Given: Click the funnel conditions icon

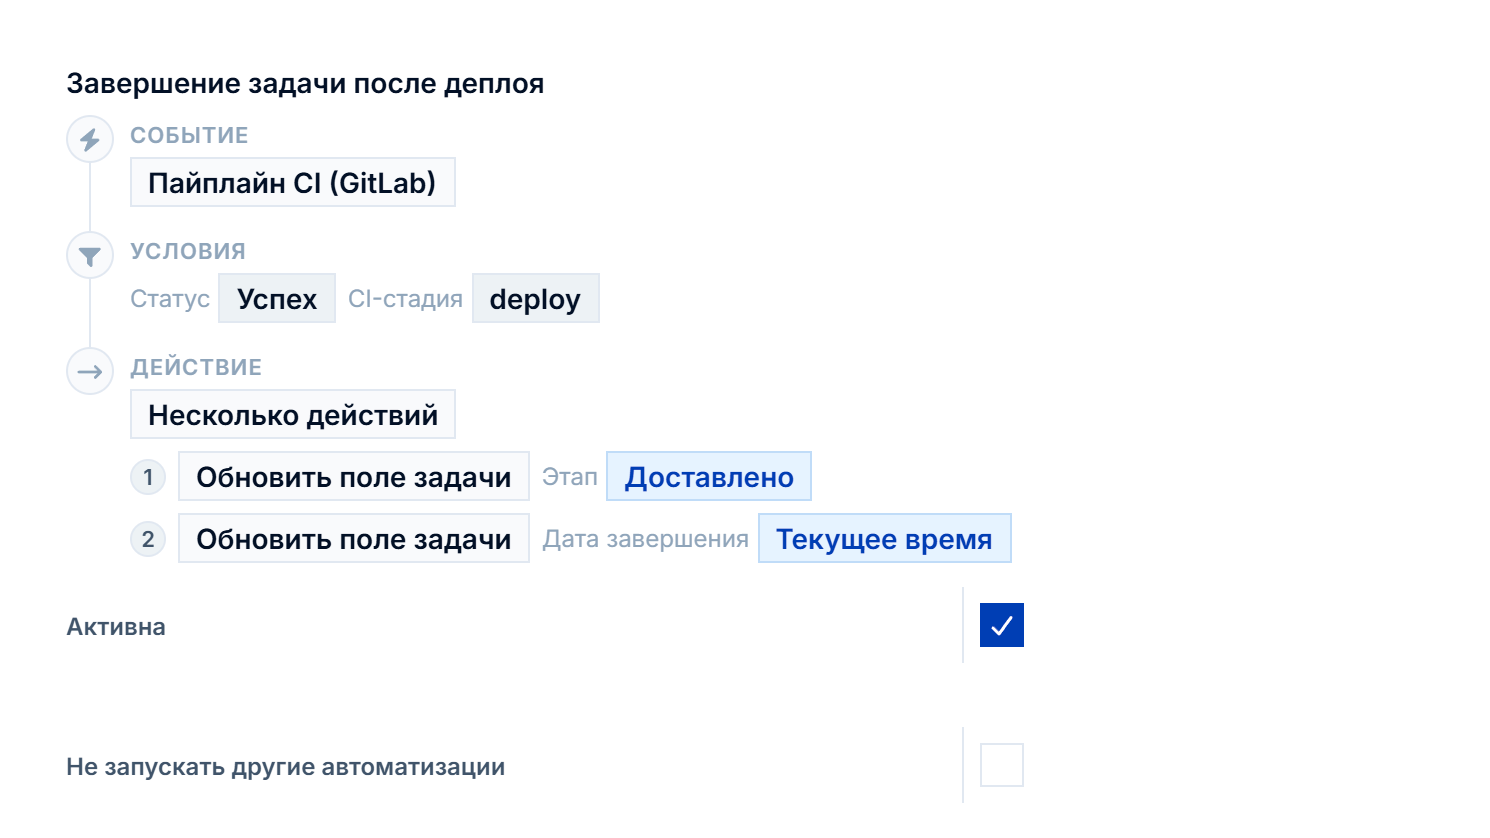Looking at the screenshot, I should [x=90, y=256].
